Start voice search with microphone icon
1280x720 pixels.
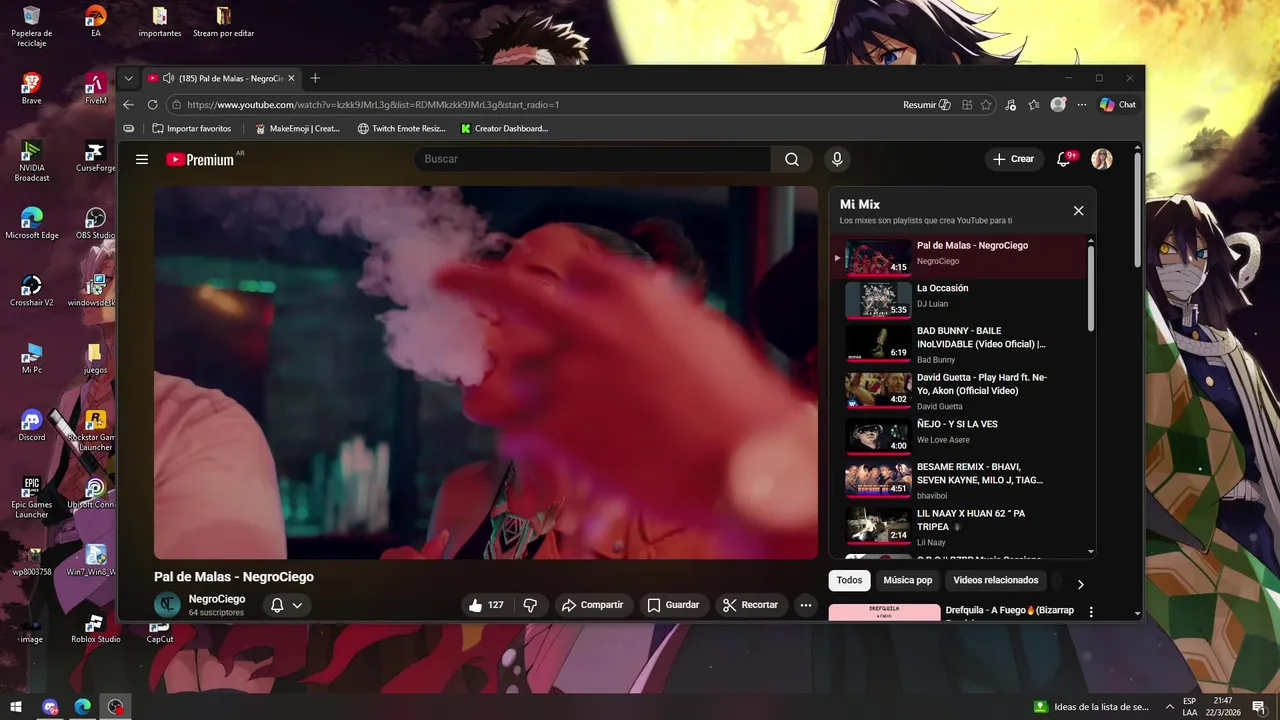click(x=837, y=159)
